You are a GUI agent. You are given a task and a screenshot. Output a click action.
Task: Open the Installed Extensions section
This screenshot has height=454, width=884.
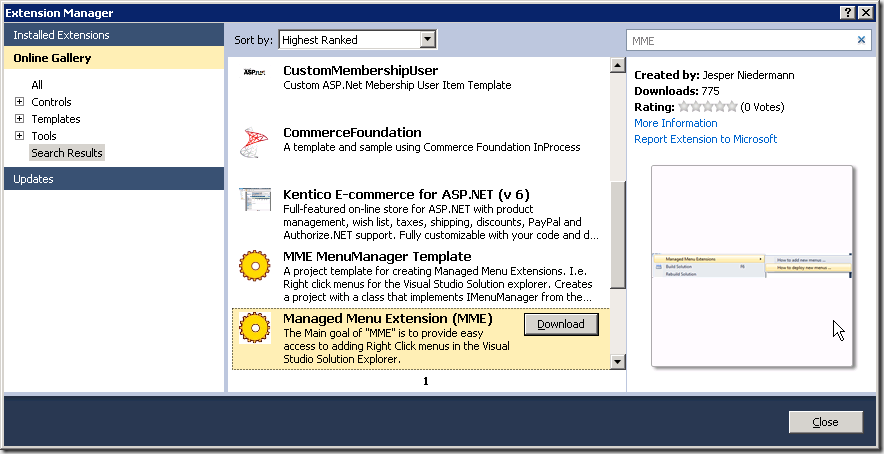point(114,35)
